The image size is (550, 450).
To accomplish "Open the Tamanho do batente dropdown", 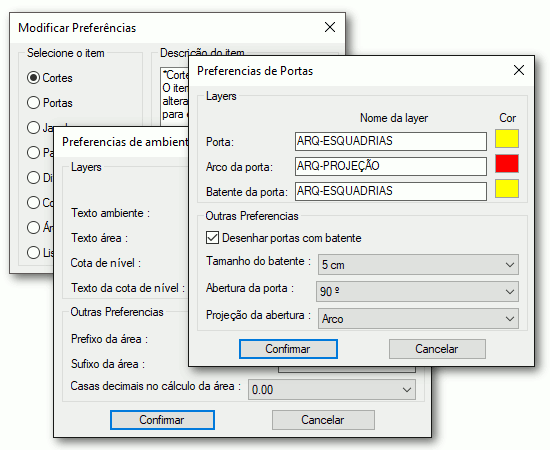I will (x=418, y=264).
